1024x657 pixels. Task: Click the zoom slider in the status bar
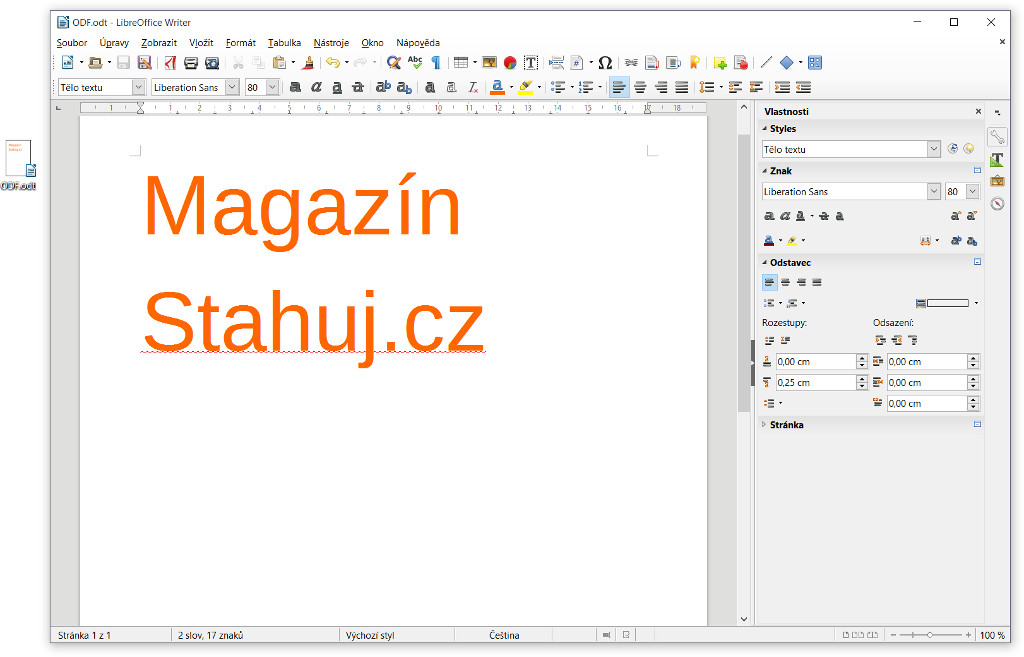[x=930, y=635]
